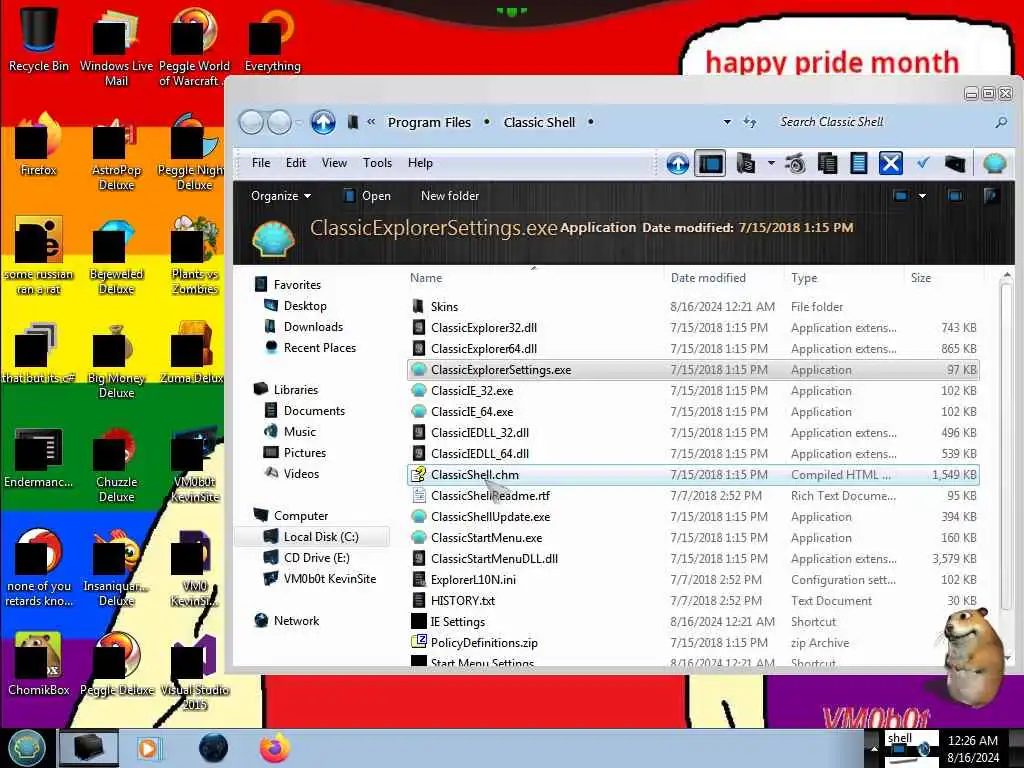Open the view options dropdown arrow
Screen dimensions: 1024x768
(922, 196)
